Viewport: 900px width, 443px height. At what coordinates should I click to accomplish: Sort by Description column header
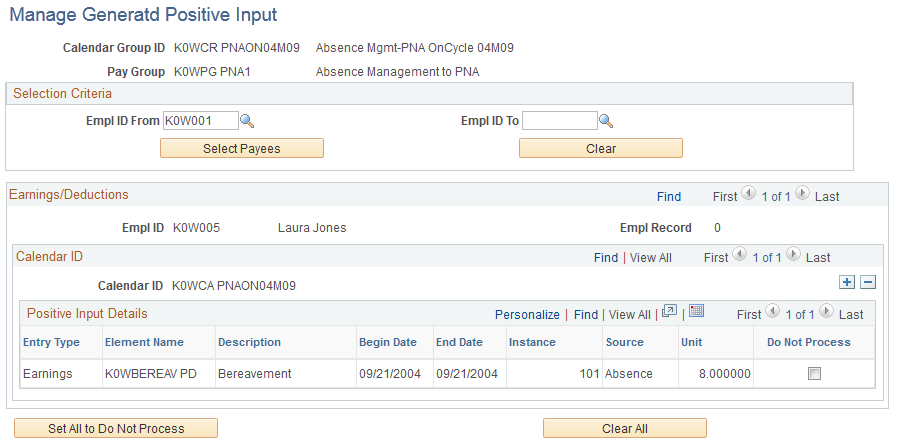pyautogui.click(x=249, y=342)
